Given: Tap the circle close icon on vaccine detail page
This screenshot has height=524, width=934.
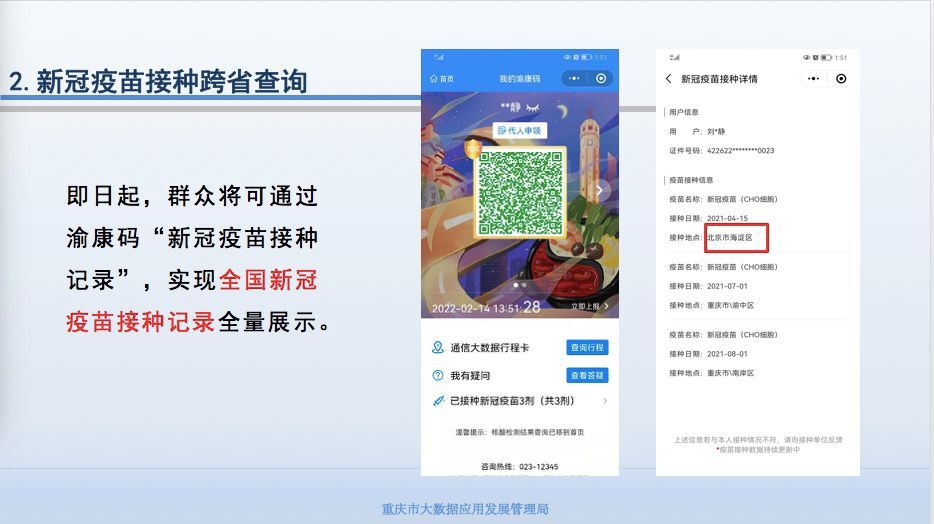Looking at the screenshot, I should tap(841, 79).
